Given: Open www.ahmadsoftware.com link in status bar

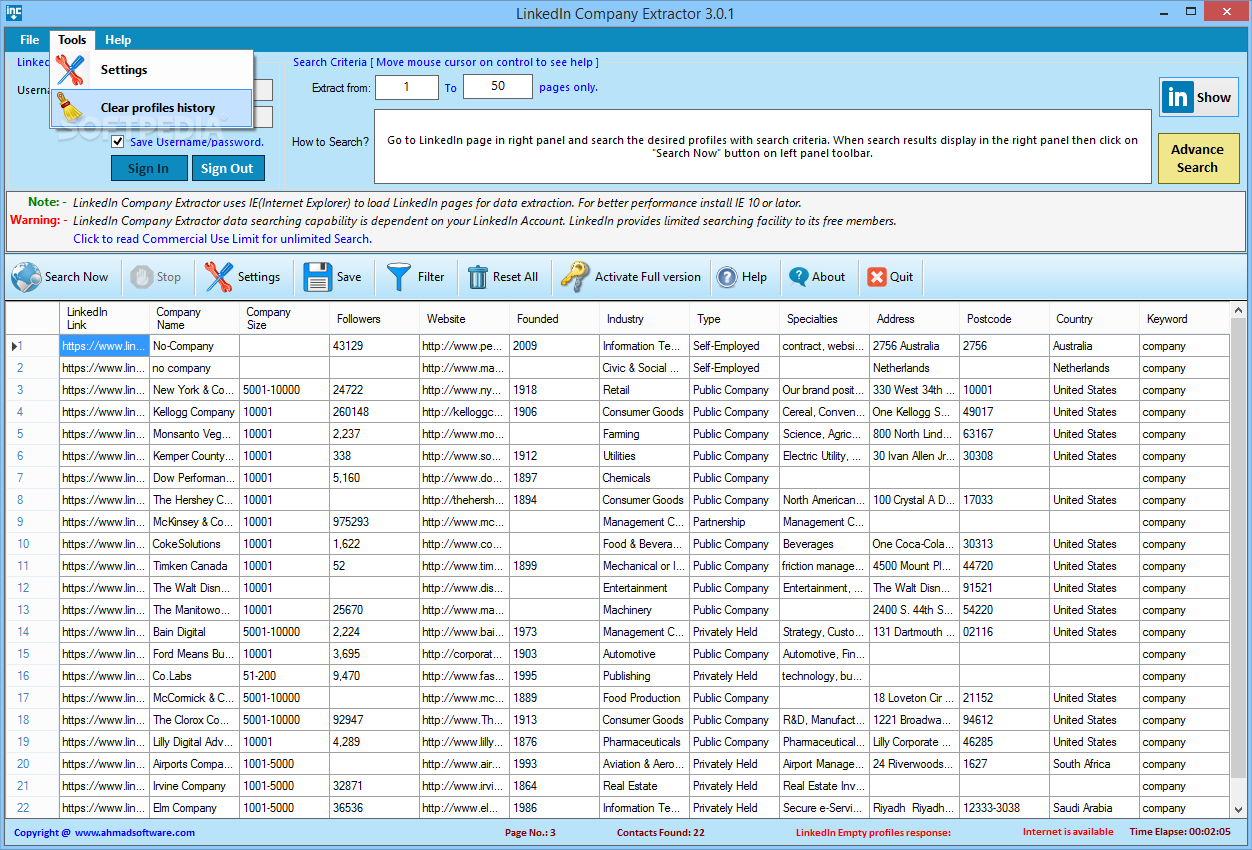Looking at the screenshot, I should (135, 832).
